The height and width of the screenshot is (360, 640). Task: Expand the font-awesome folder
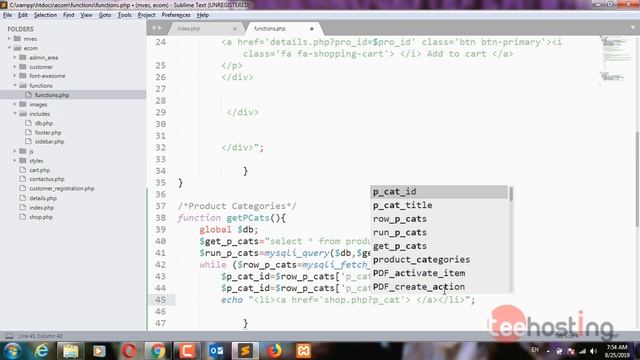15,76
